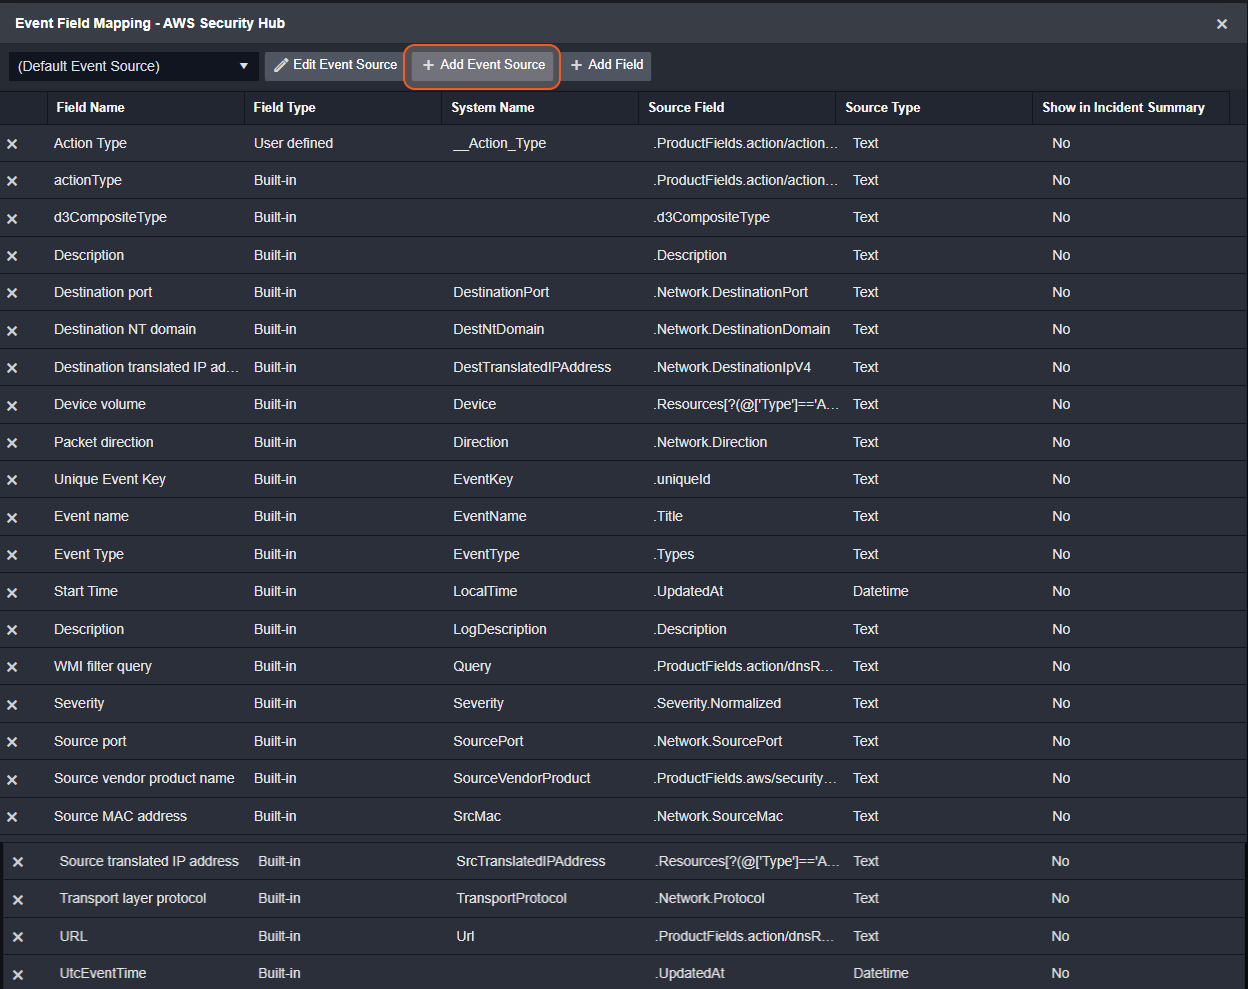The height and width of the screenshot is (989, 1248).
Task: Select the 'EventKey' system name cell
Action: [x=483, y=479]
